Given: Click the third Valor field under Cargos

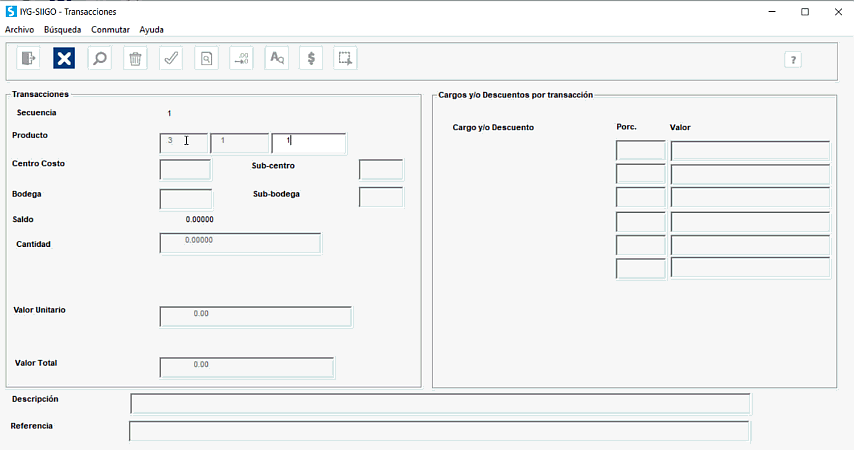Looking at the screenshot, I should click(751, 197).
